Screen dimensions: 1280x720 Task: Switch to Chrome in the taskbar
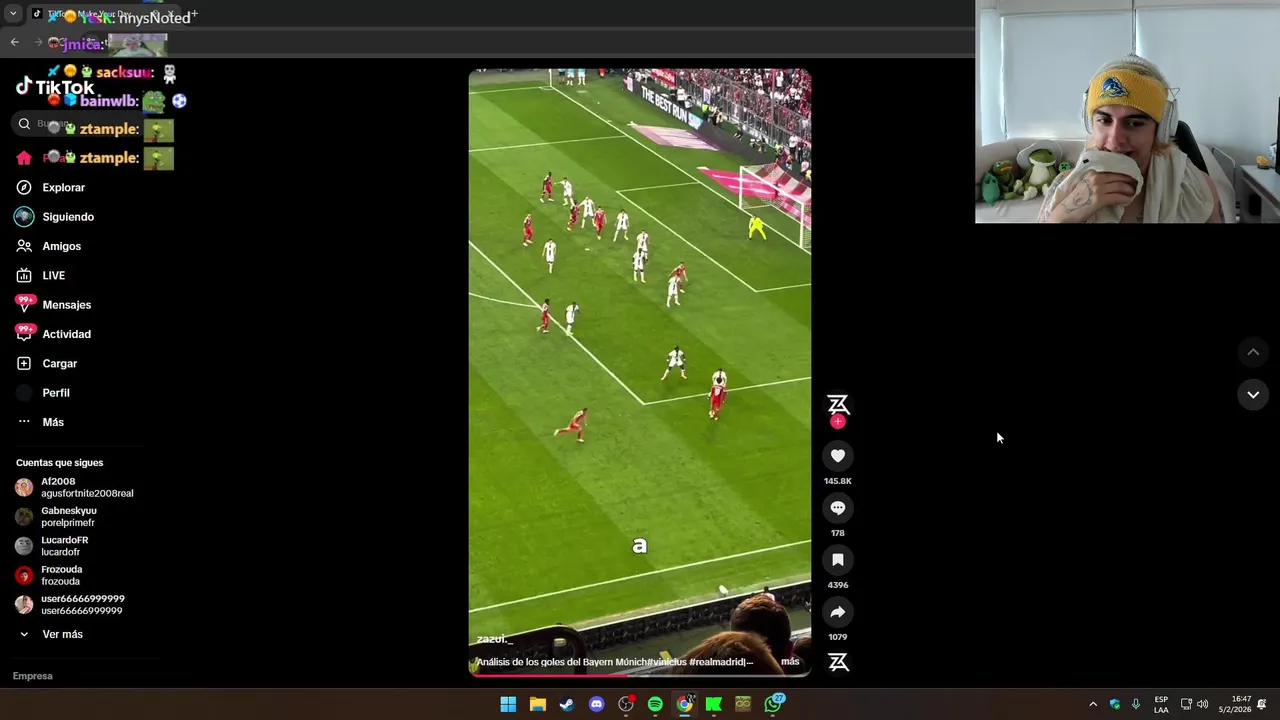coord(684,704)
